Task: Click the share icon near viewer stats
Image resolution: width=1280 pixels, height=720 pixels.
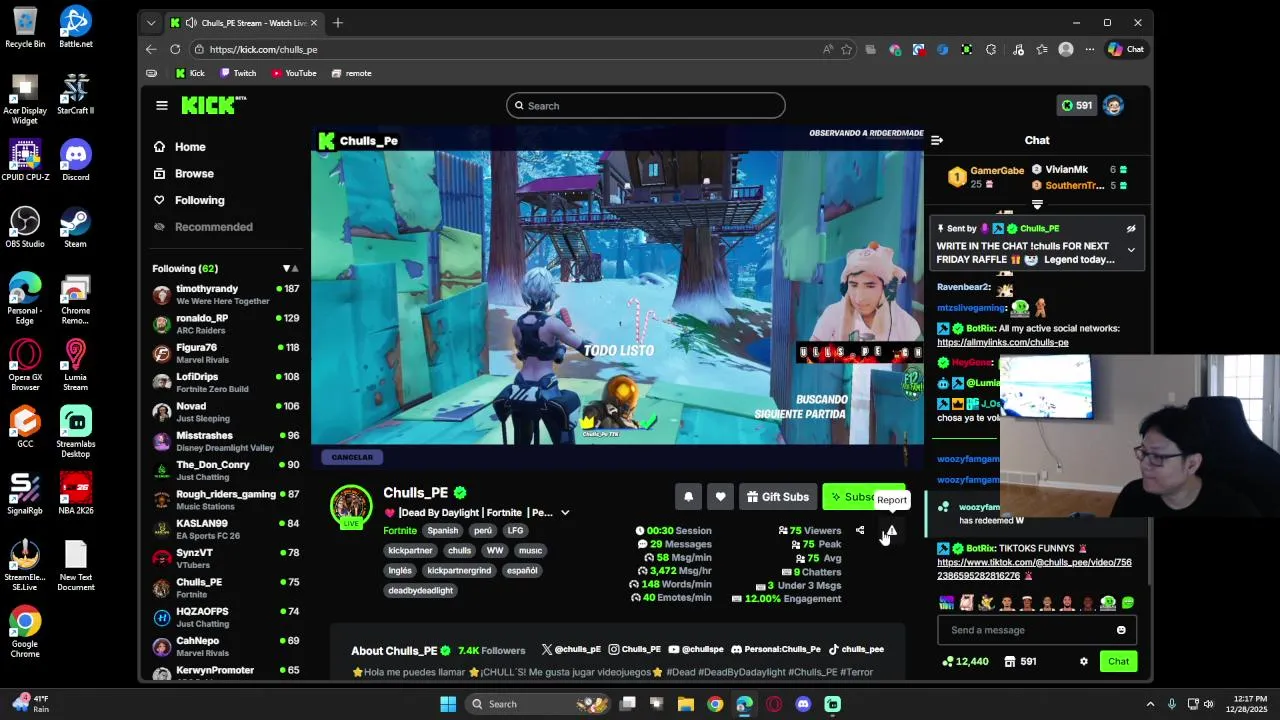Action: pyautogui.click(x=860, y=531)
